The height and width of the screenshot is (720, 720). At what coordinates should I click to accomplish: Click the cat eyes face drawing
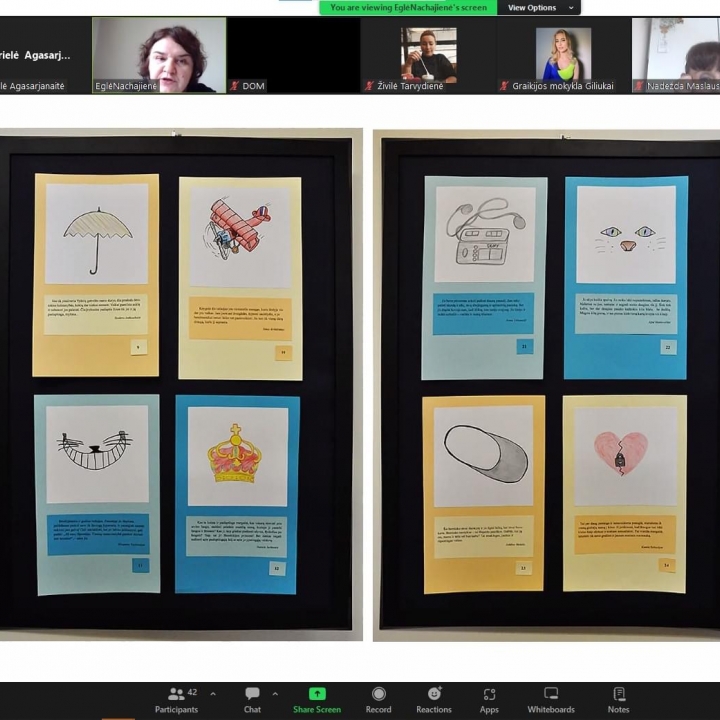coord(629,239)
